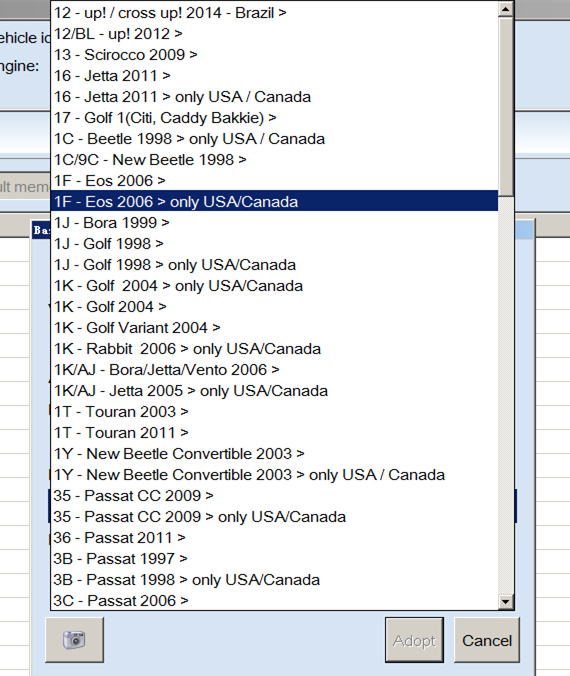Select '1J - Bora 1999 >'
Image resolution: width=570 pixels, height=676 pixels.
point(274,223)
